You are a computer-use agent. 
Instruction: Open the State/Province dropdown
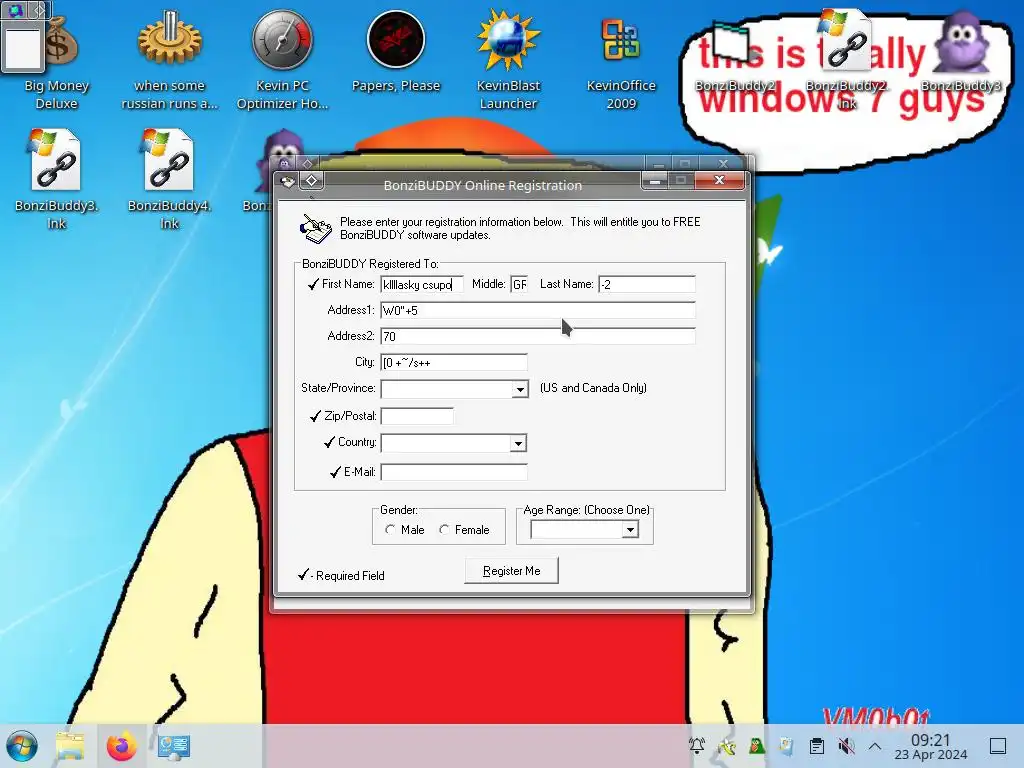[520, 389]
